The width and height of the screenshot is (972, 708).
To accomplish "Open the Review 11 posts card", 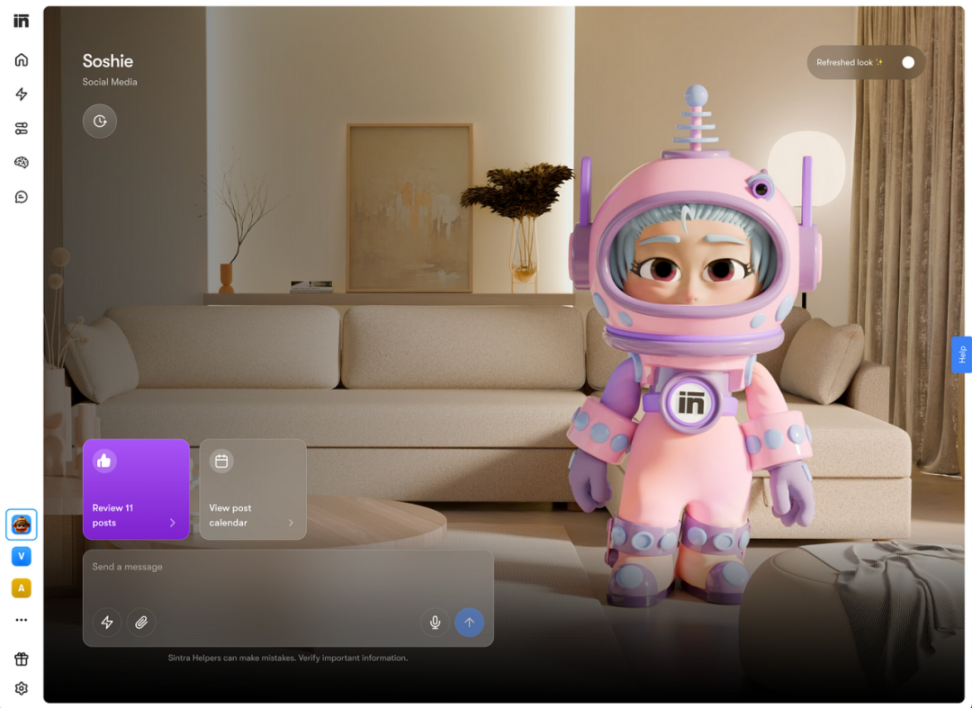I will (136, 489).
